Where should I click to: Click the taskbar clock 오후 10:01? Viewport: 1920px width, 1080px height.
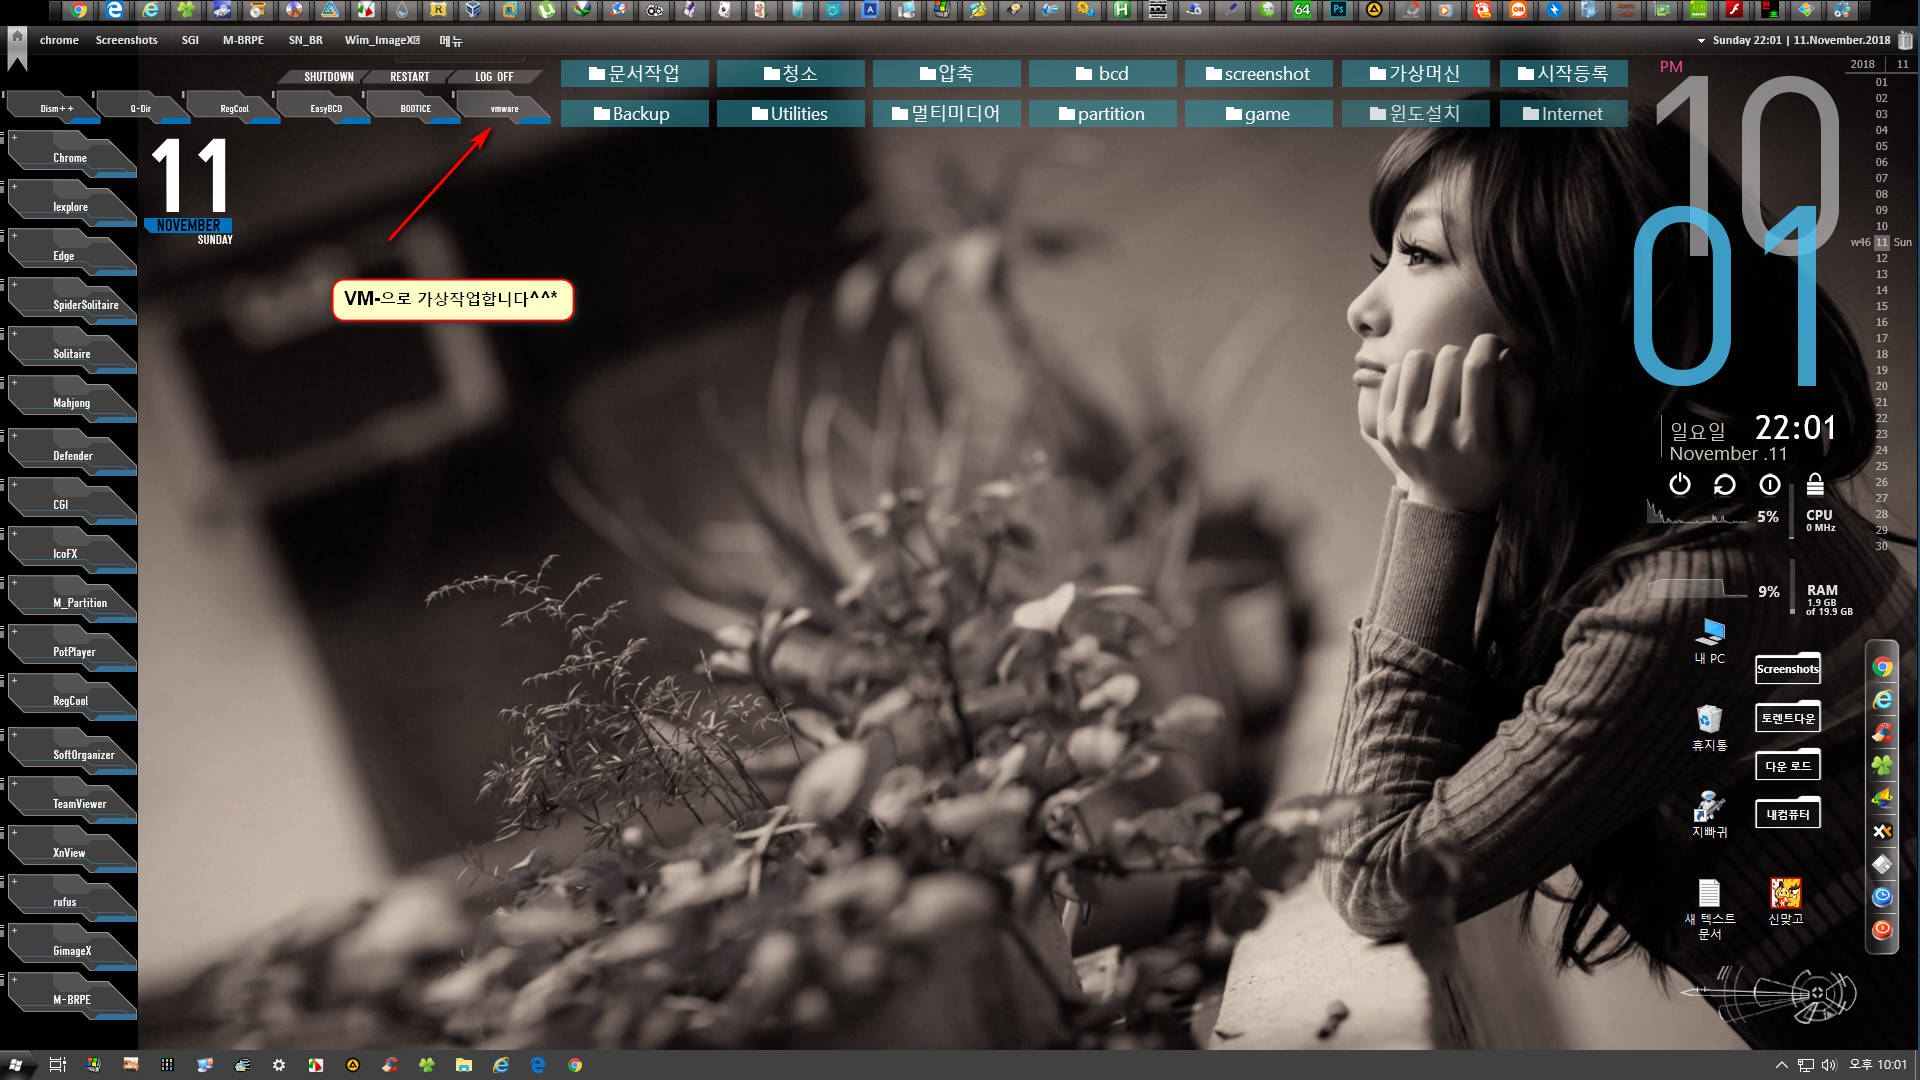pyautogui.click(x=1878, y=1065)
